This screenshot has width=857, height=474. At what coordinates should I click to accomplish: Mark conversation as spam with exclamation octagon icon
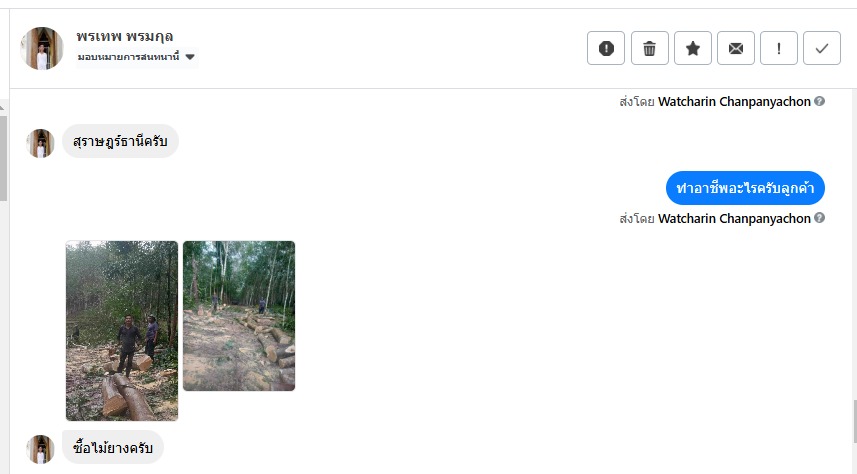point(606,48)
